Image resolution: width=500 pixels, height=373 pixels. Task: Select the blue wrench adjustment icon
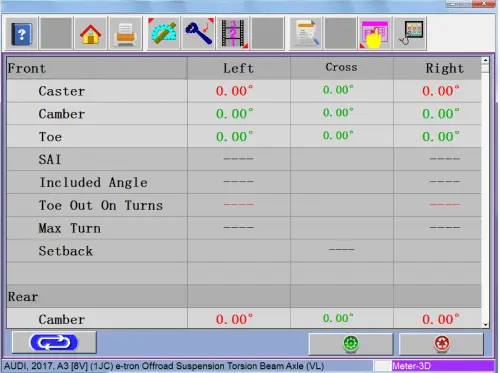tap(199, 34)
